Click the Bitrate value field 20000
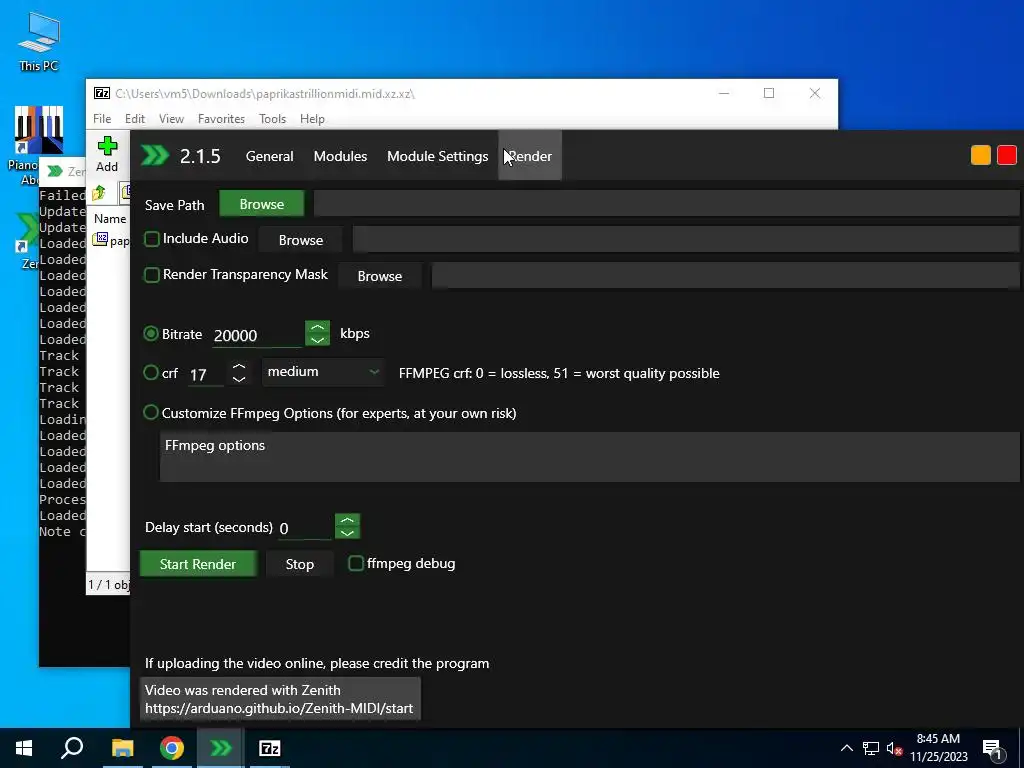This screenshot has width=1024, height=768. click(x=257, y=335)
